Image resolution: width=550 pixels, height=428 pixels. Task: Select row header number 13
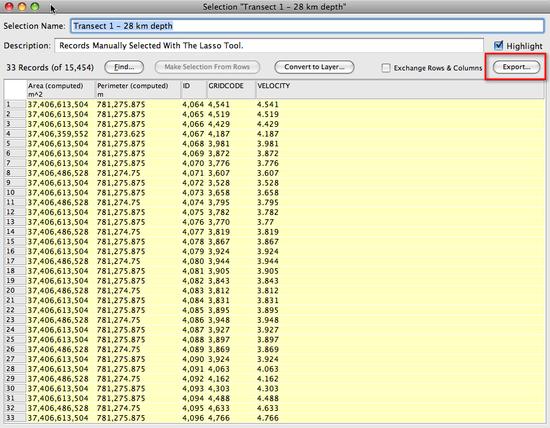click(15, 222)
